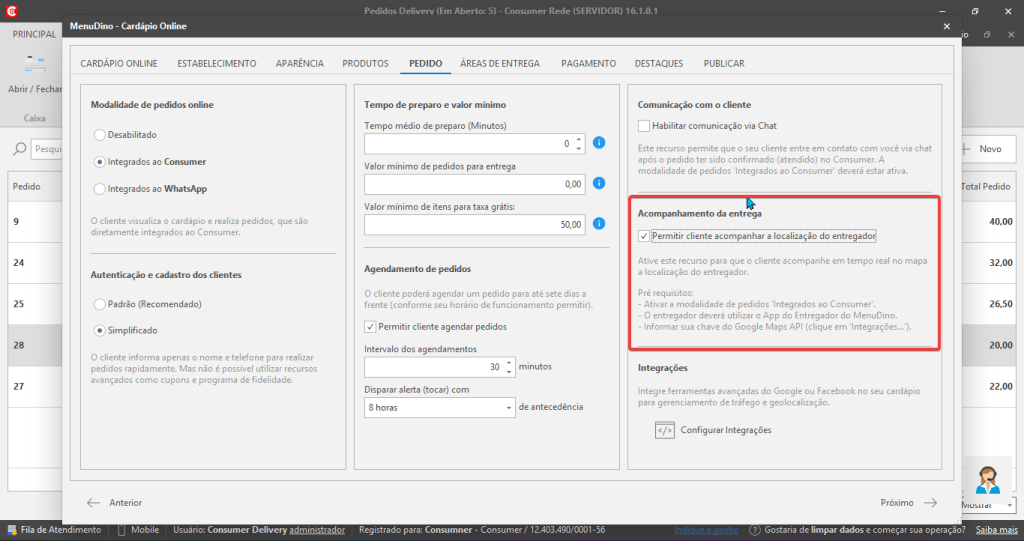This screenshot has width=1024, height=541.
Task: Decrease Tempo médio de preparo spinner
Action: pos(579,148)
